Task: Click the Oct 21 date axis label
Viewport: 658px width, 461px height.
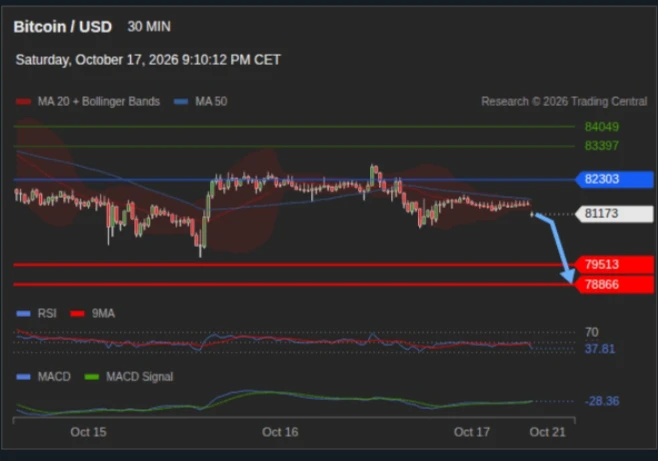Action: (x=547, y=432)
